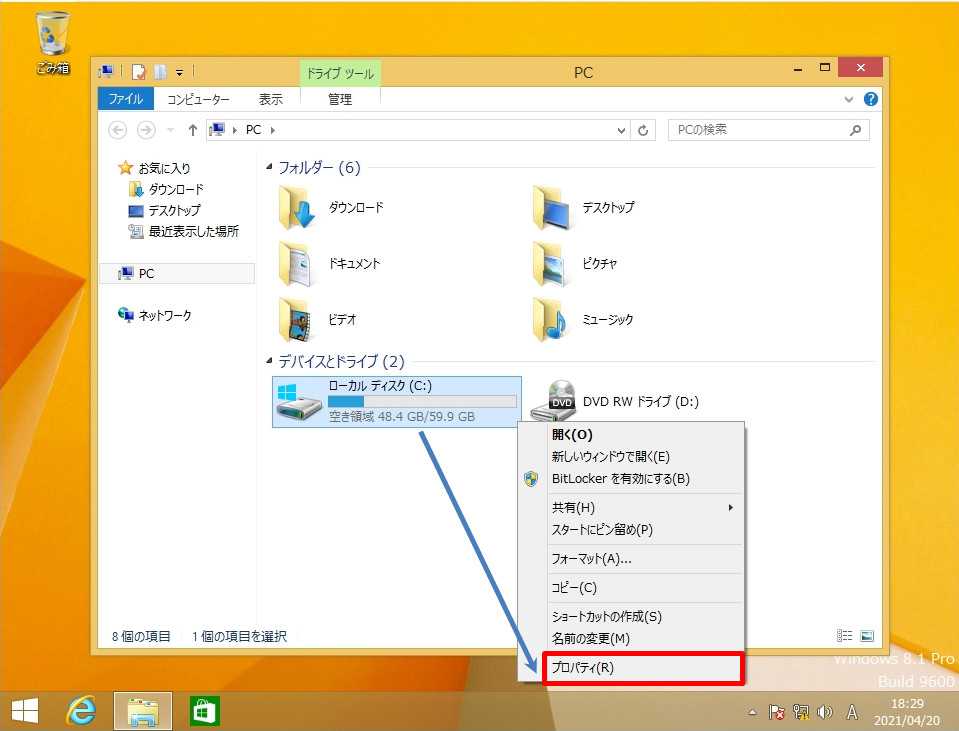This screenshot has height=731, width=959.
Task: Open the volume speaker tray icon
Action: [825, 712]
